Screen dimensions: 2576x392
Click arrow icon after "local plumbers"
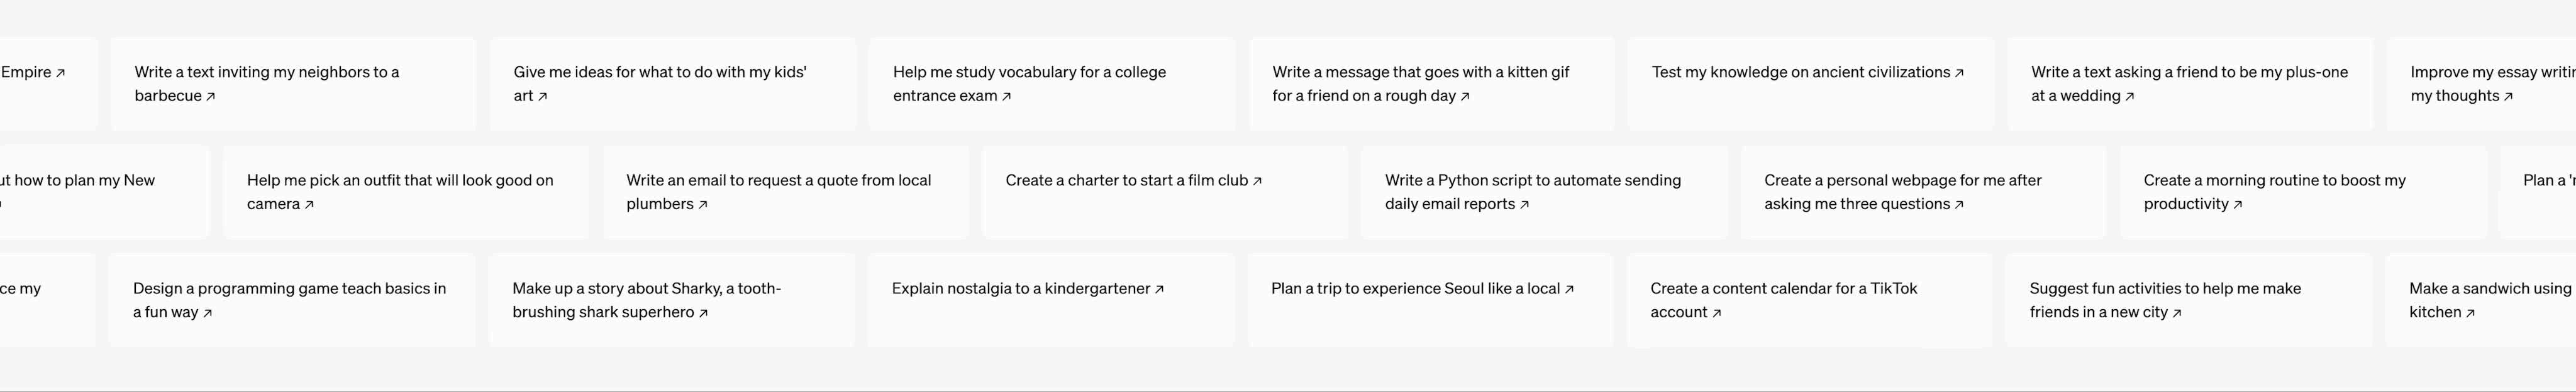pyautogui.click(x=703, y=205)
